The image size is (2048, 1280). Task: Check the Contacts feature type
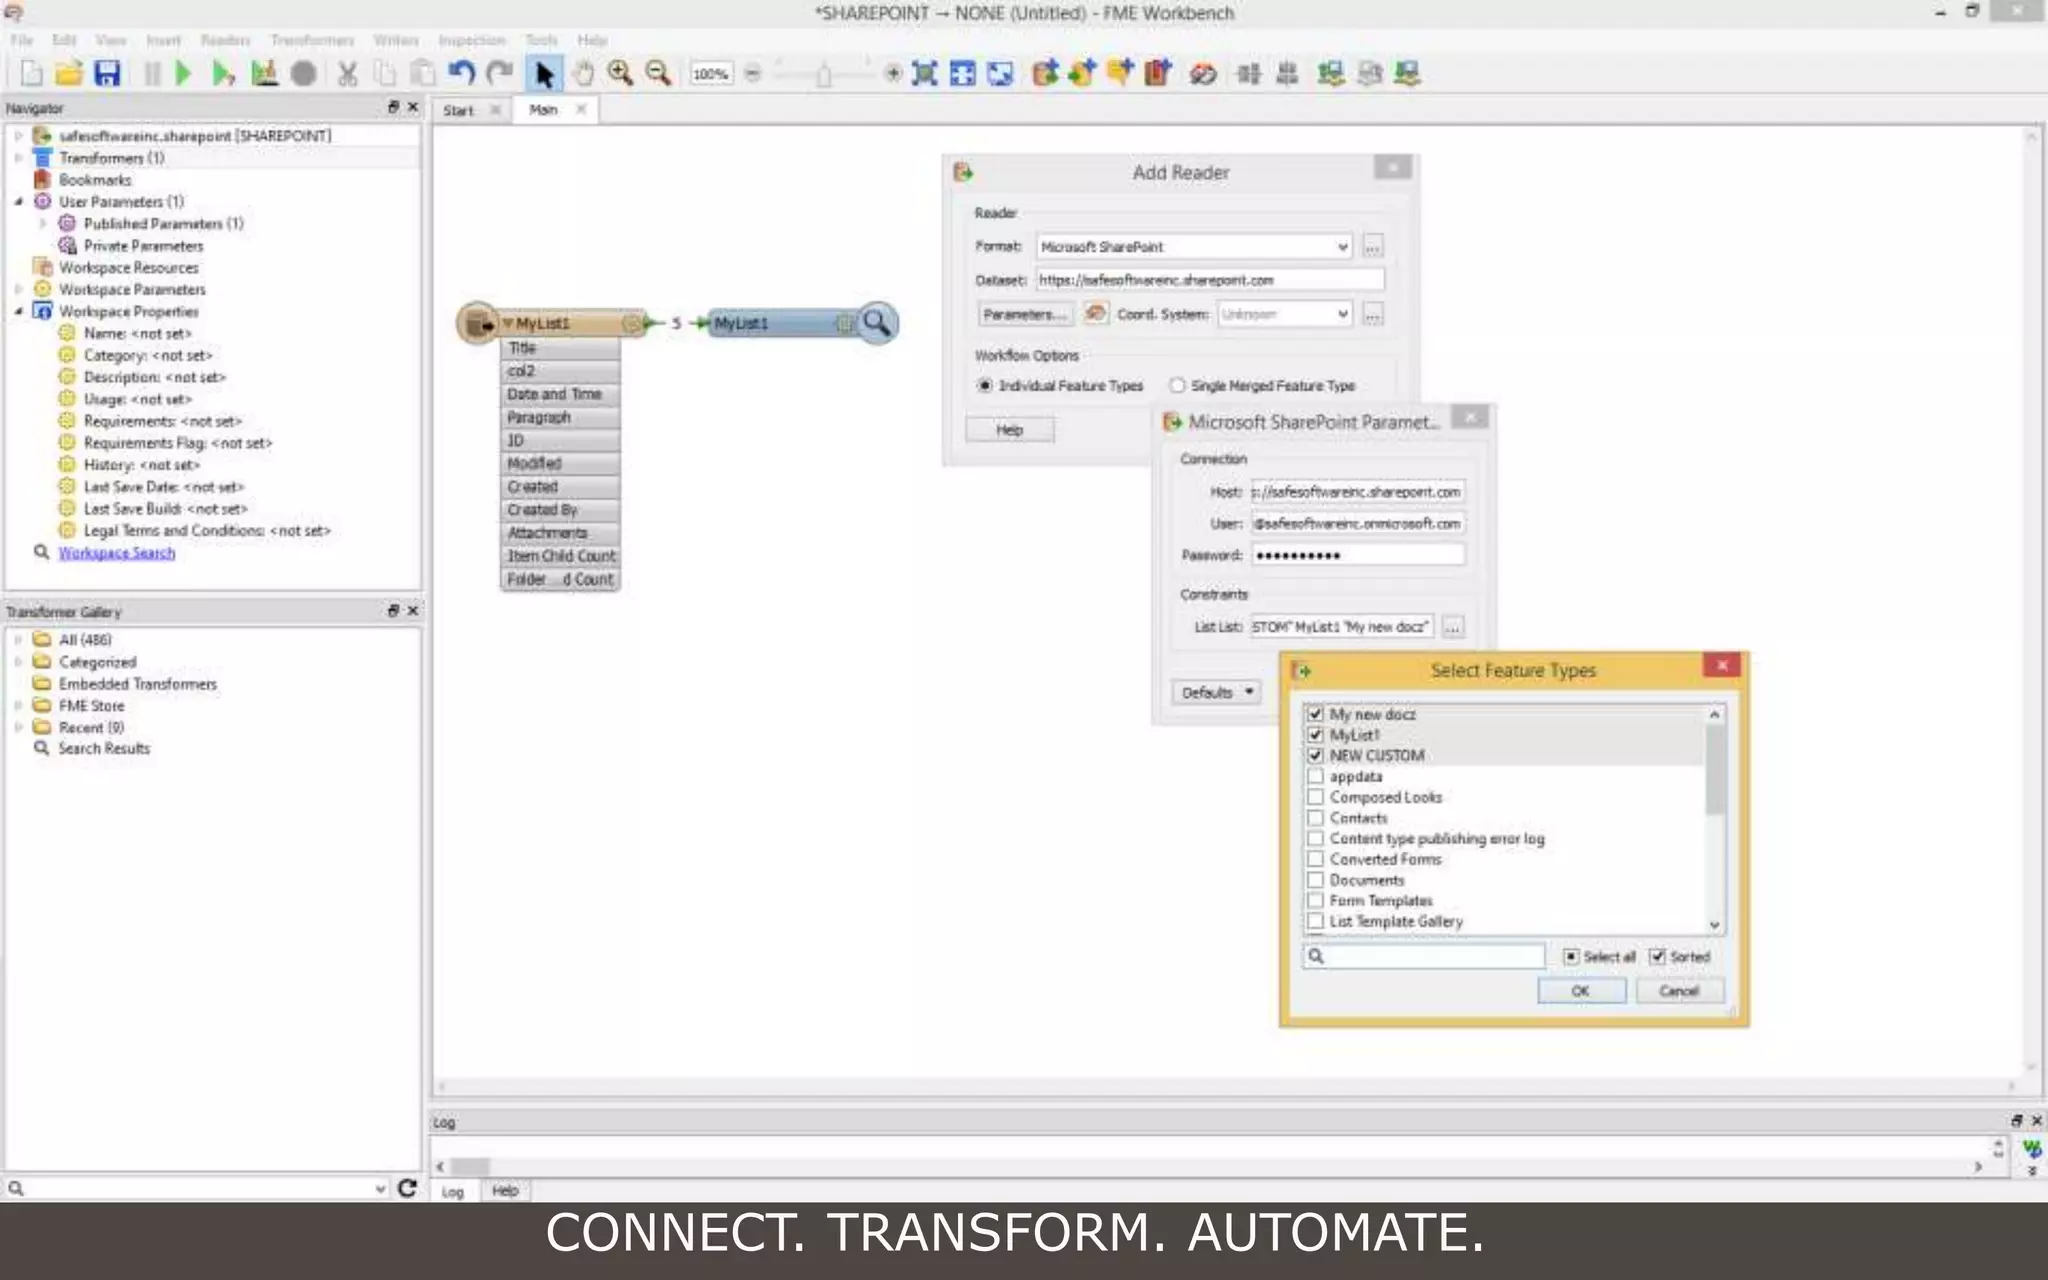click(1316, 818)
